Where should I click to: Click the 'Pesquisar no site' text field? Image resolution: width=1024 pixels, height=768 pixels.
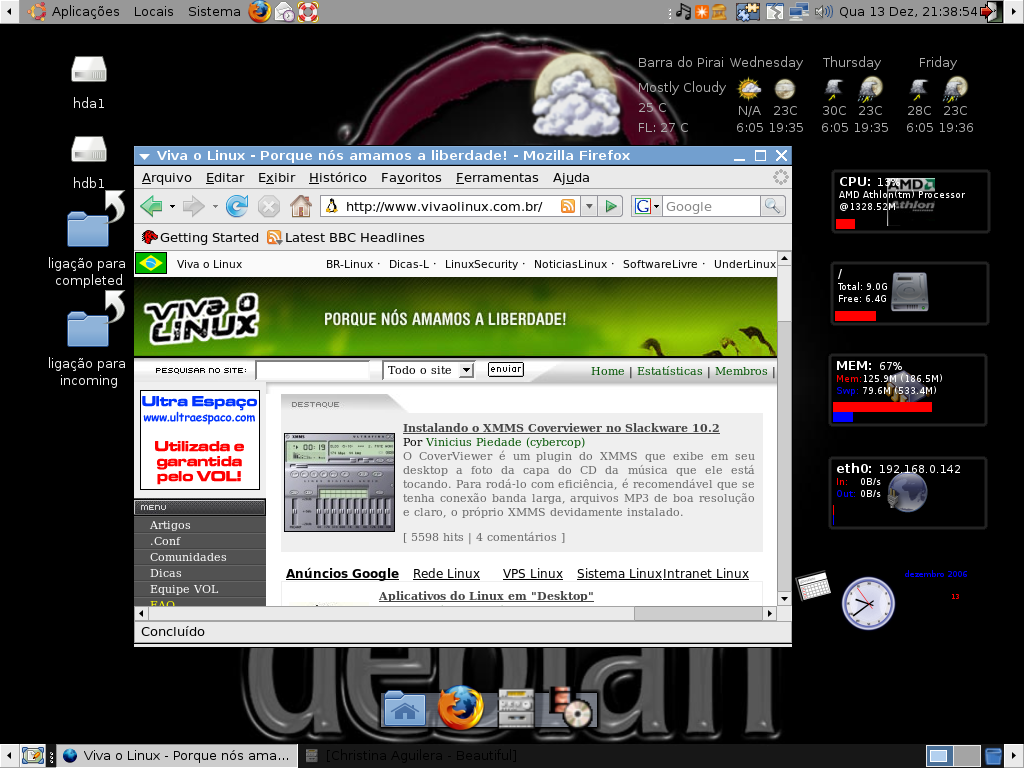coord(313,370)
